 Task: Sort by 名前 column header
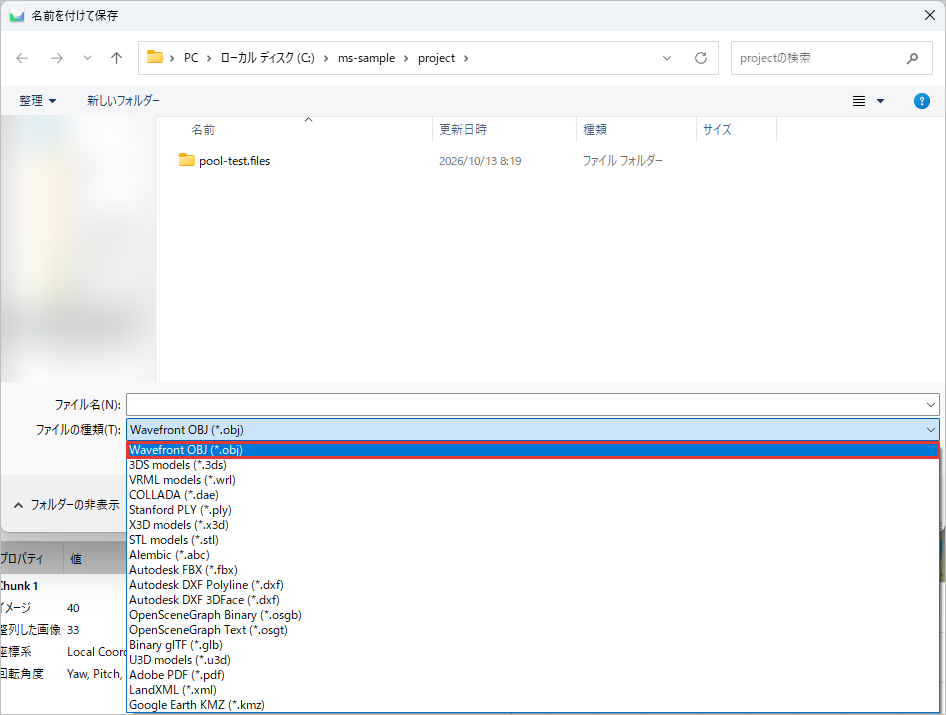296,129
